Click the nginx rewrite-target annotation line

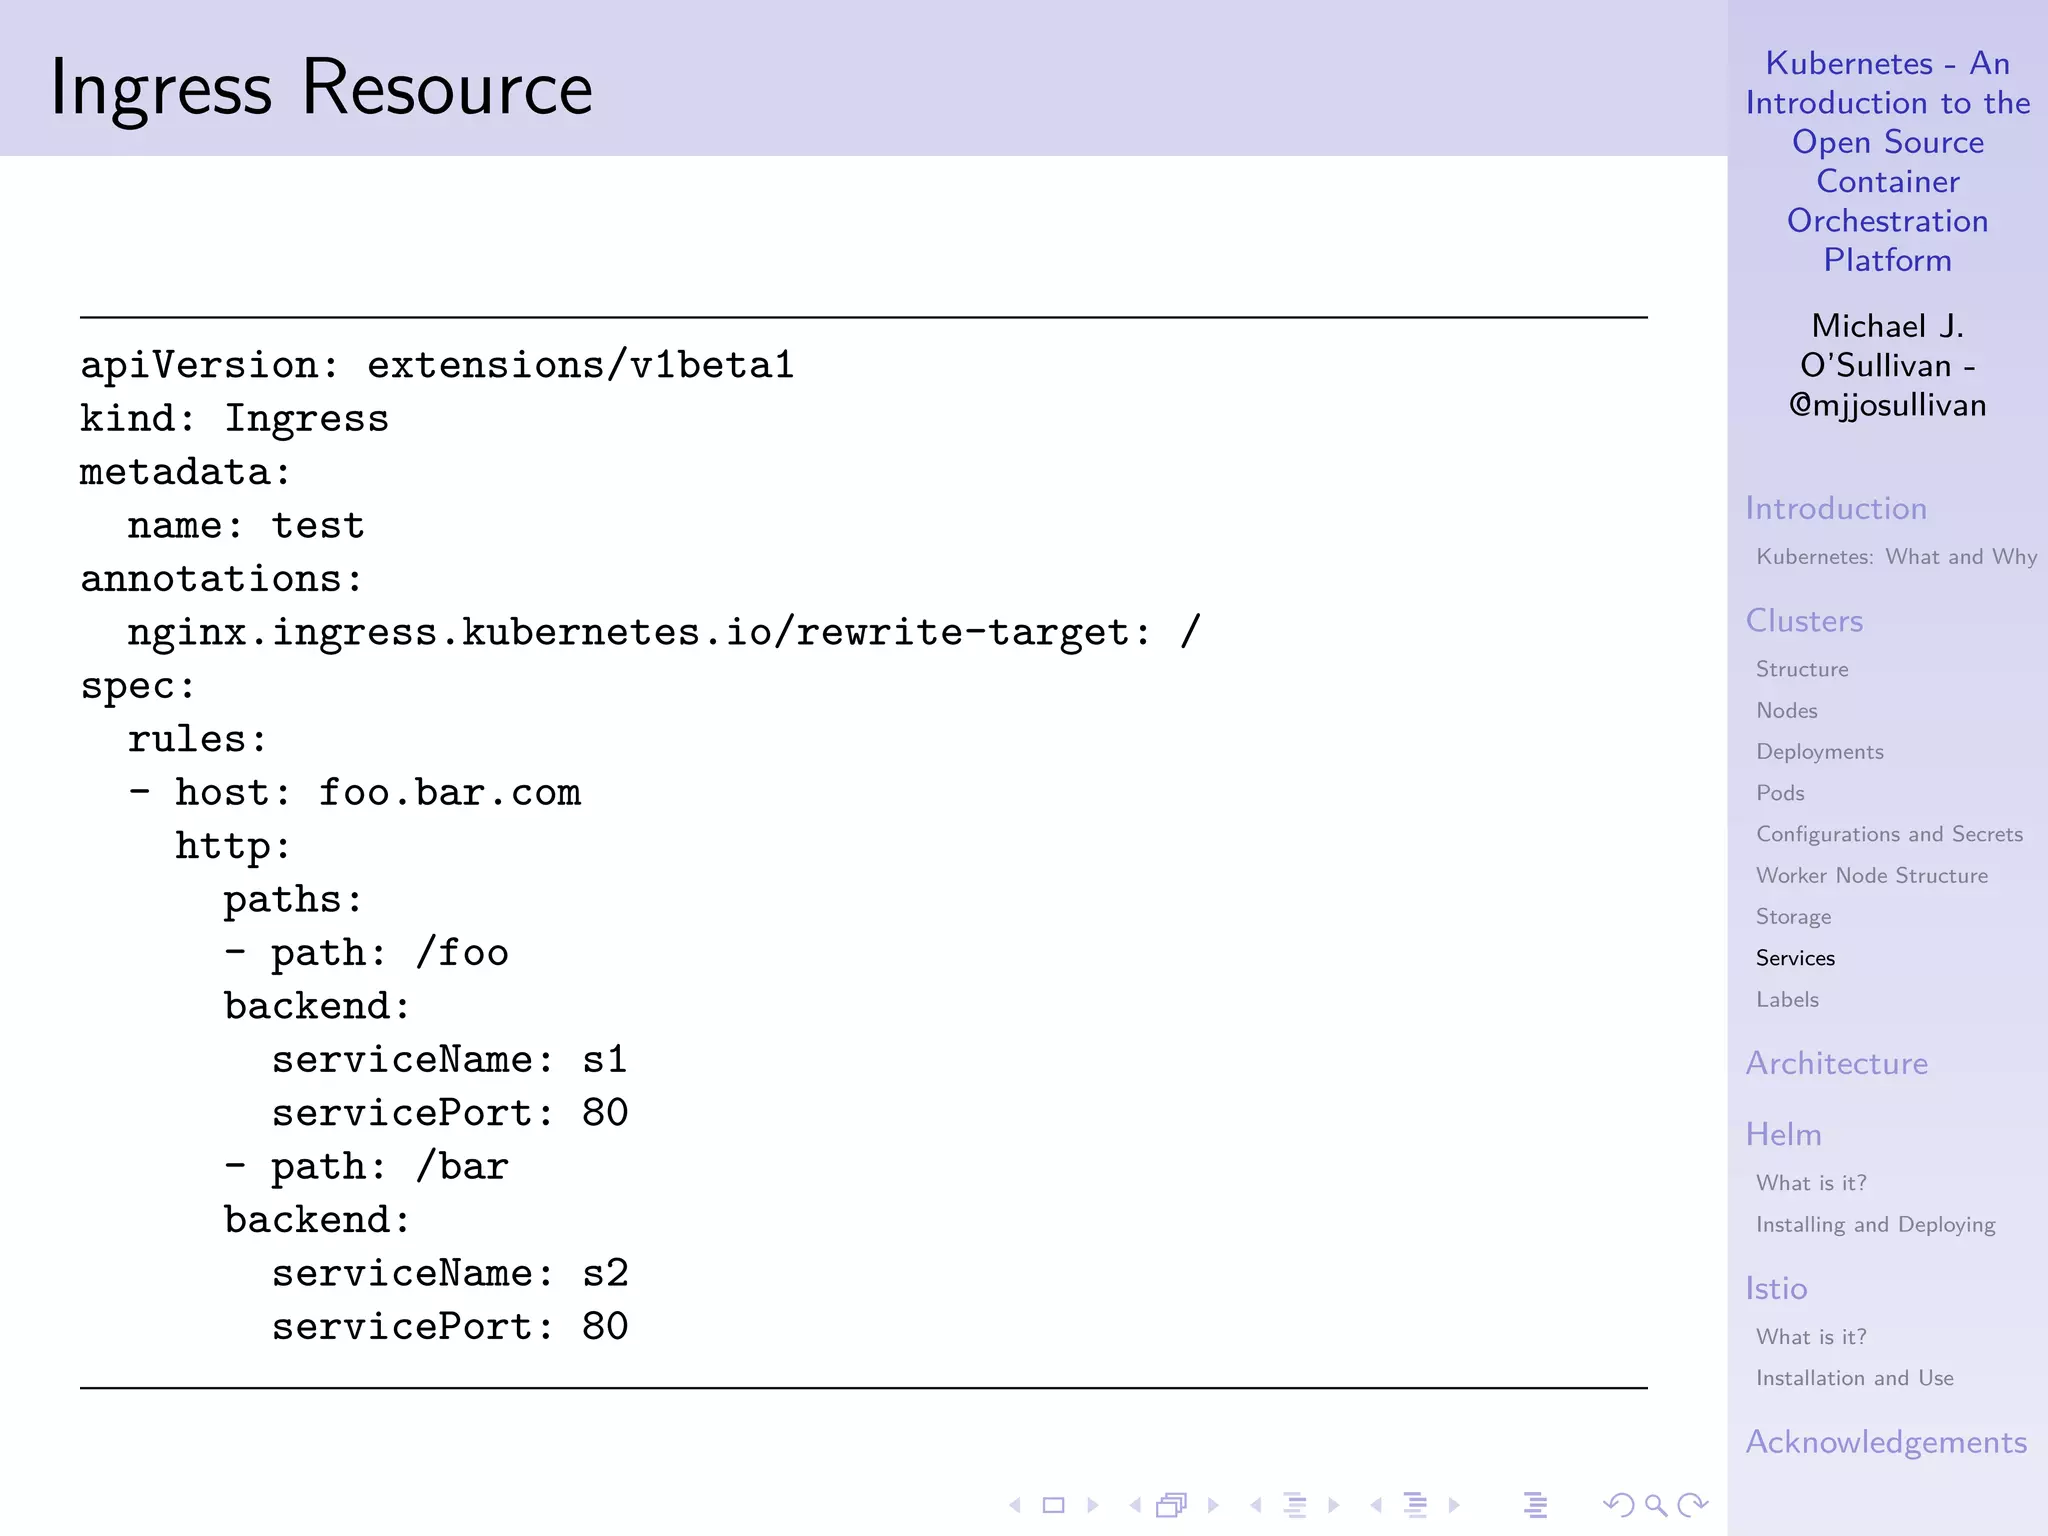coord(664,632)
